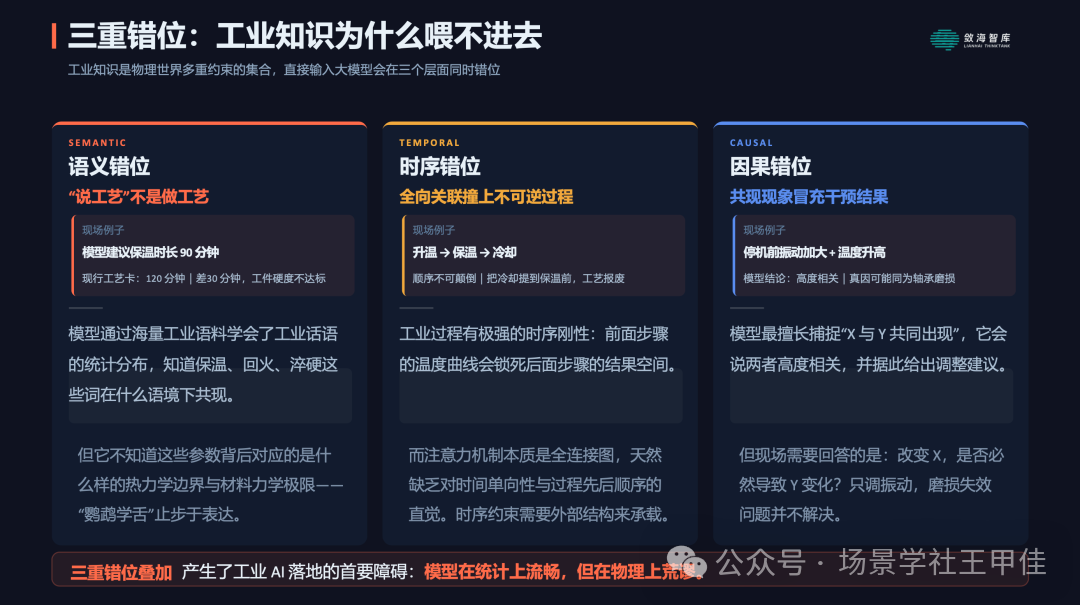Click the yellow line "全向关联撞上不可逆过程"
This screenshot has height=605, width=1080.
(x=486, y=197)
